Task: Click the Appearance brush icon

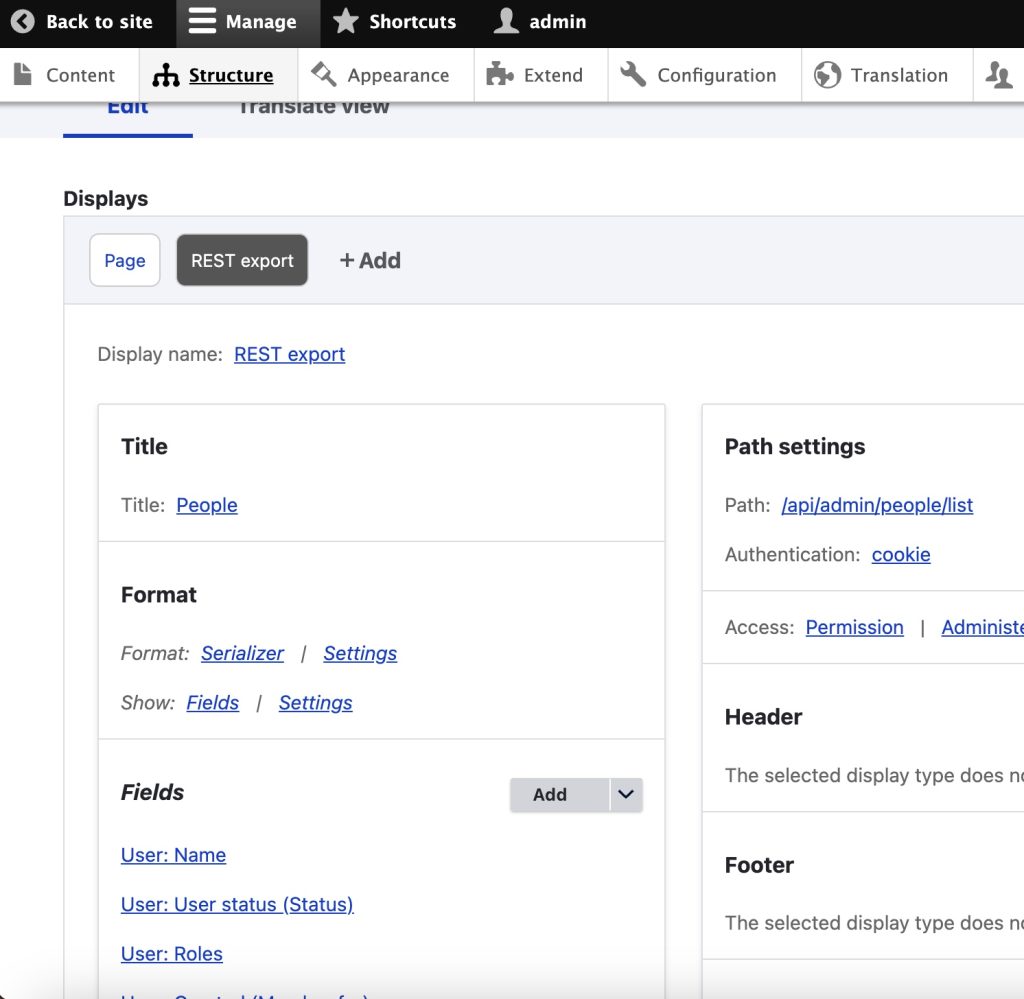Action: (323, 74)
